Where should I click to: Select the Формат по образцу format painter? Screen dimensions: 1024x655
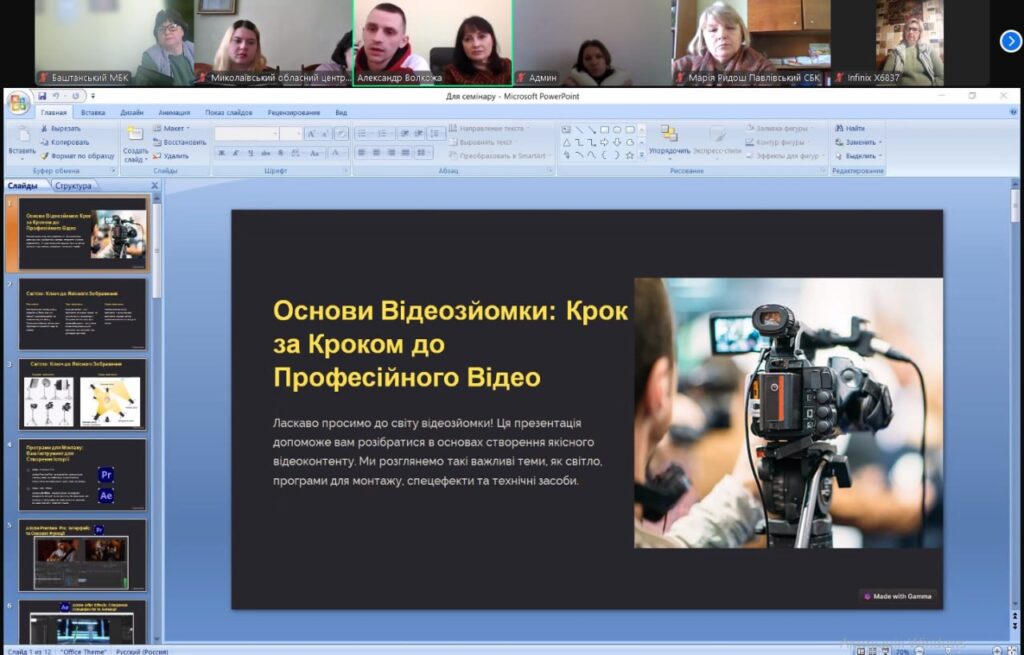point(78,156)
